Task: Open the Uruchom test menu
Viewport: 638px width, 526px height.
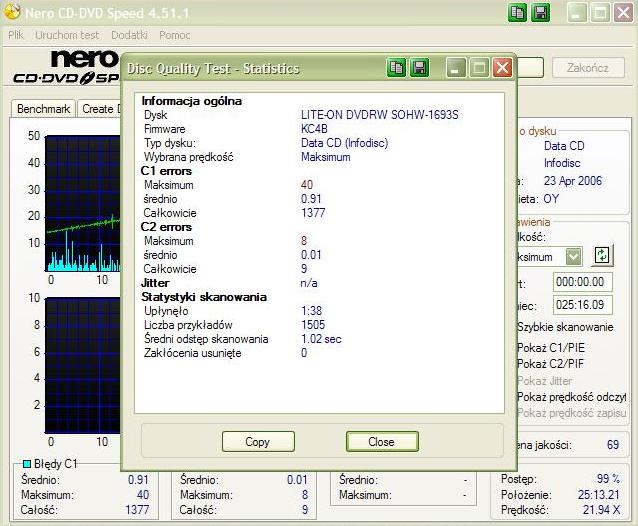Action: click(x=67, y=35)
